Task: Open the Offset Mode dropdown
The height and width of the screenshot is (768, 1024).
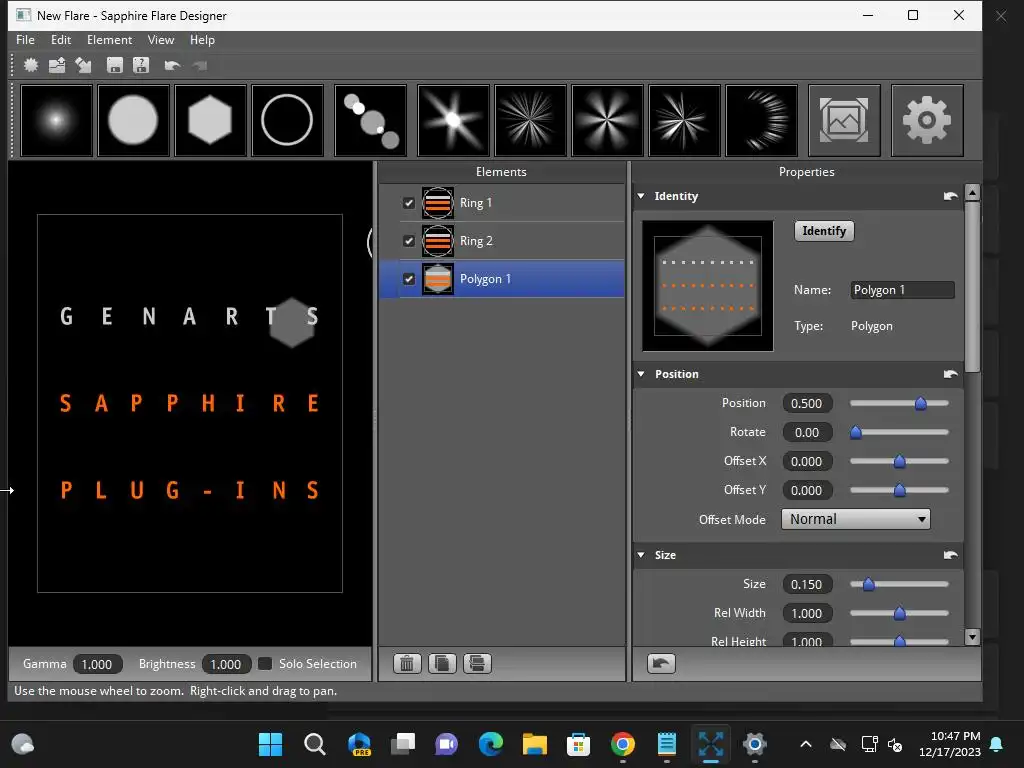Action: [856, 519]
